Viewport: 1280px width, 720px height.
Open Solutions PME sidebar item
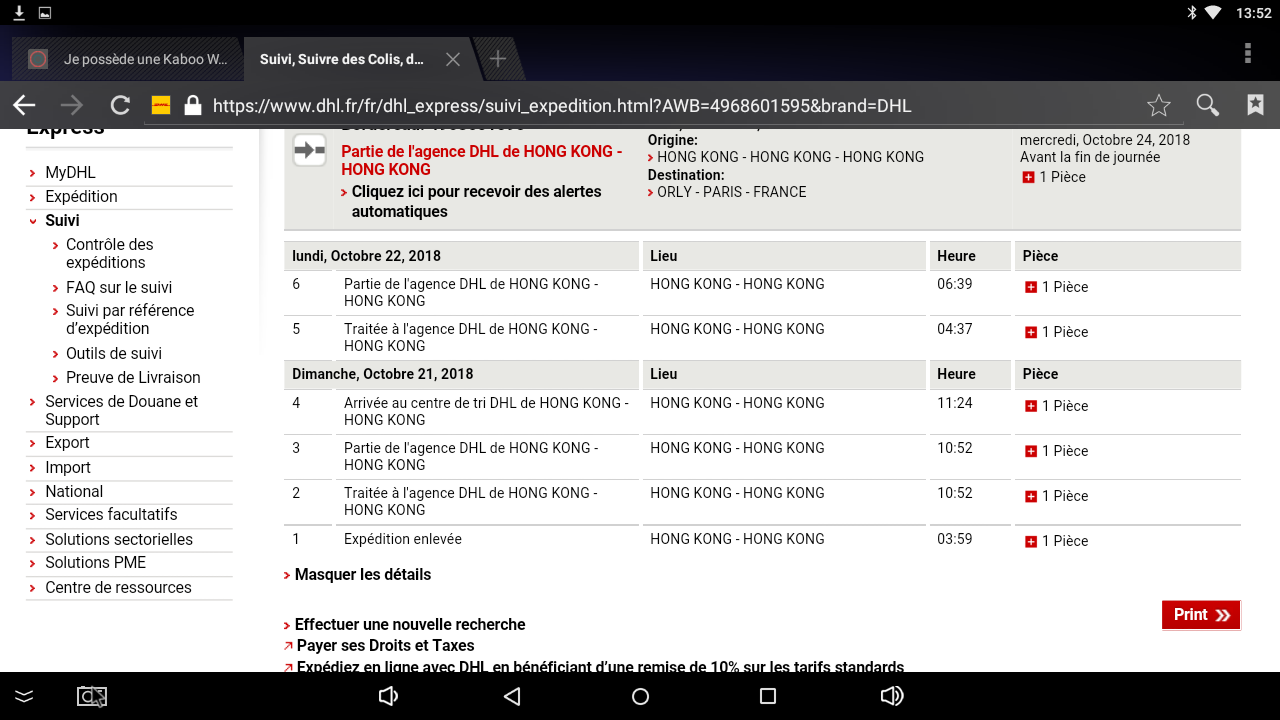click(95, 563)
